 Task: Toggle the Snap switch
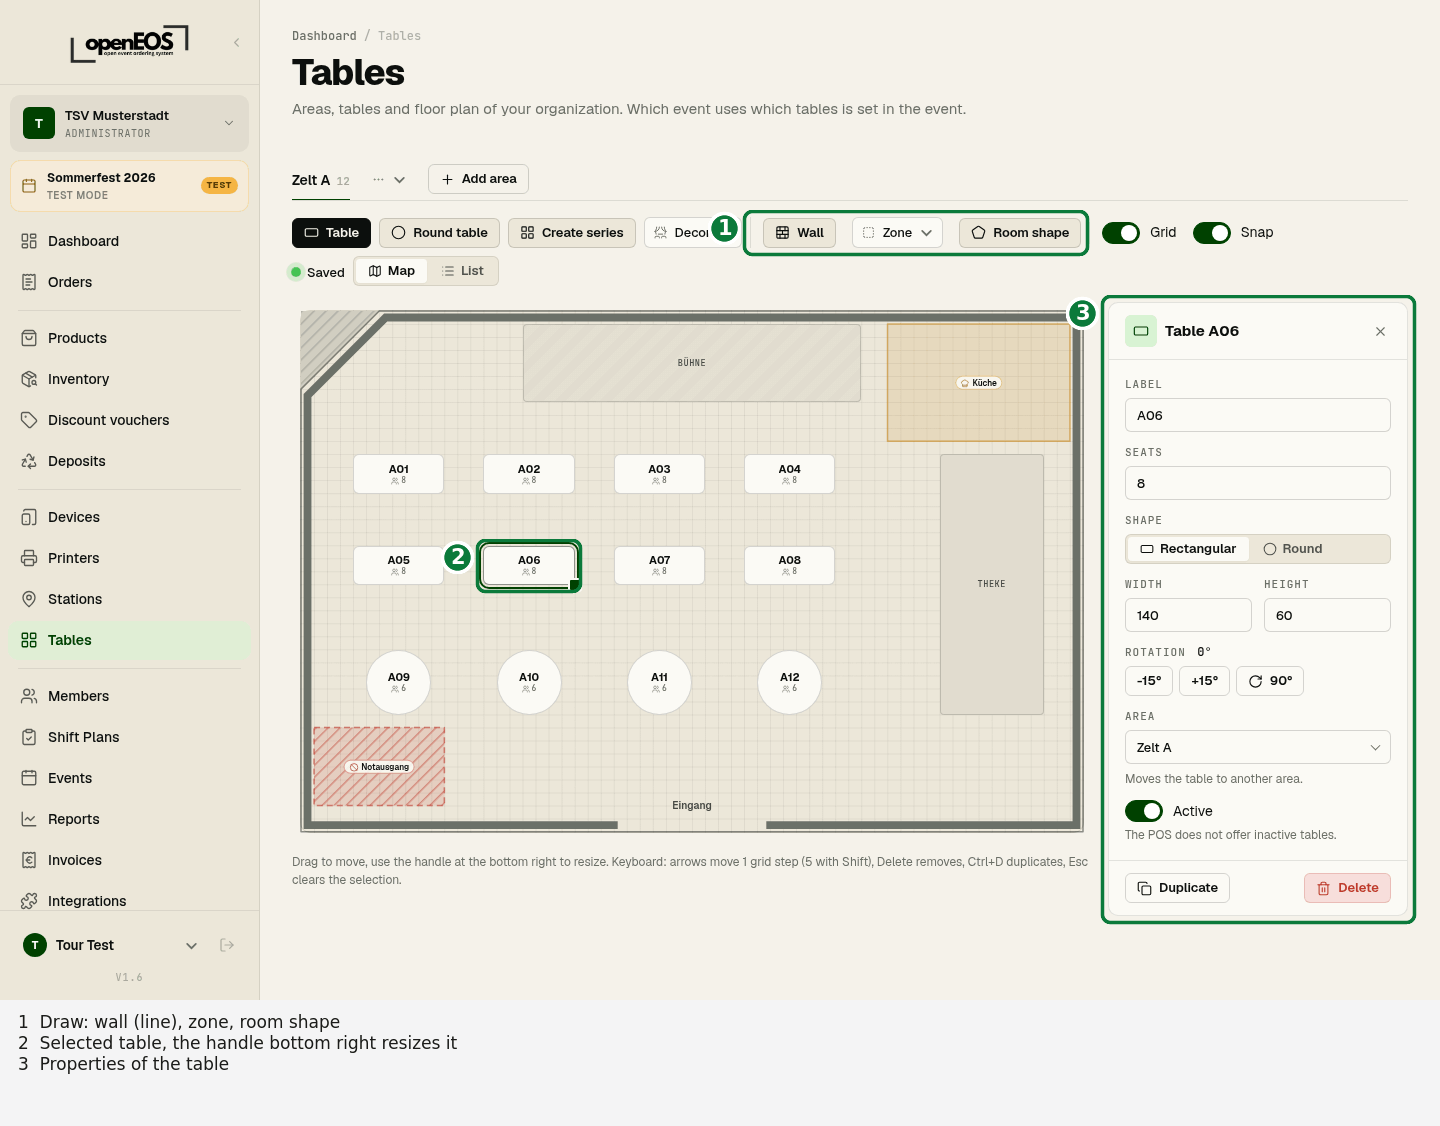coord(1212,233)
